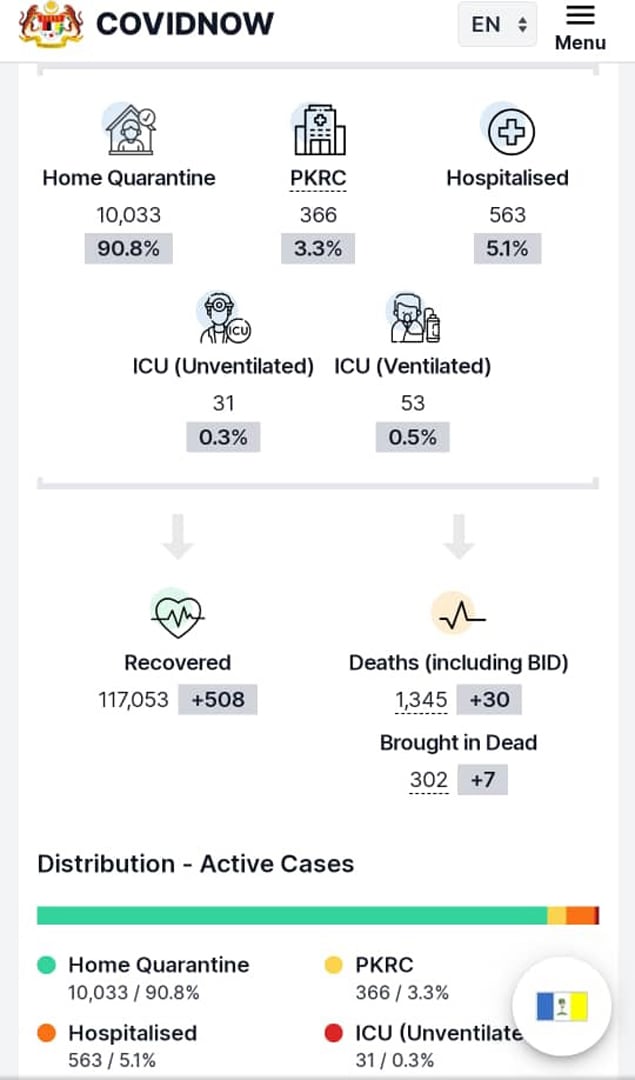This screenshot has width=635, height=1080.
Task: Click the Home Quarantine house icon
Action: (130, 129)
